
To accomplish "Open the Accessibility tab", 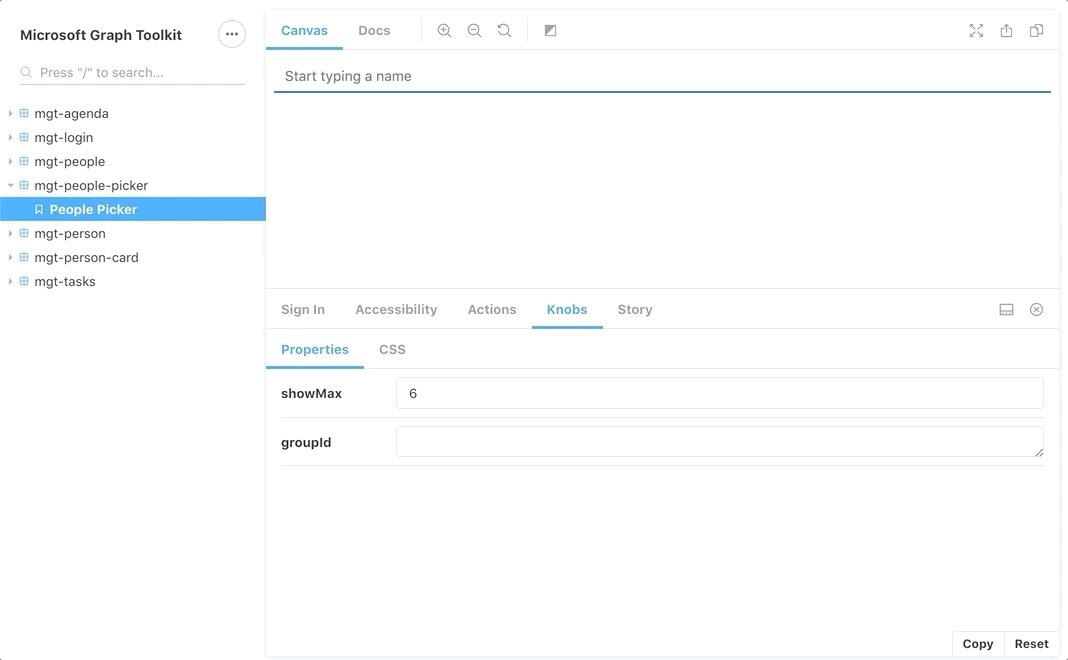I will (x=396, y=310).
